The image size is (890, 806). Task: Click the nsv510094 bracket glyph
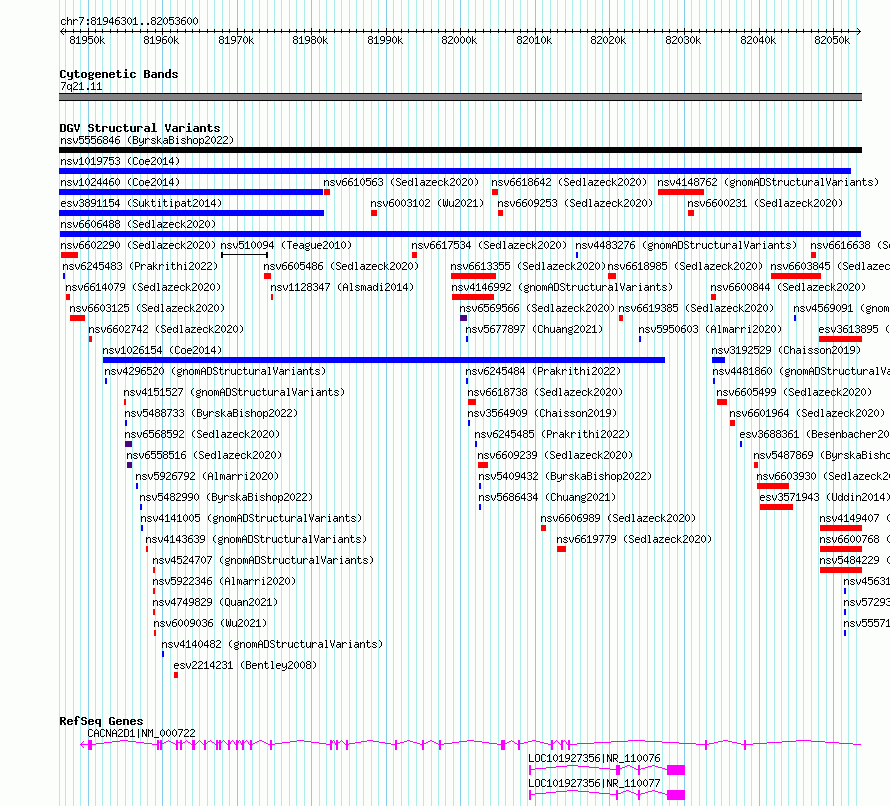point(244,255)
